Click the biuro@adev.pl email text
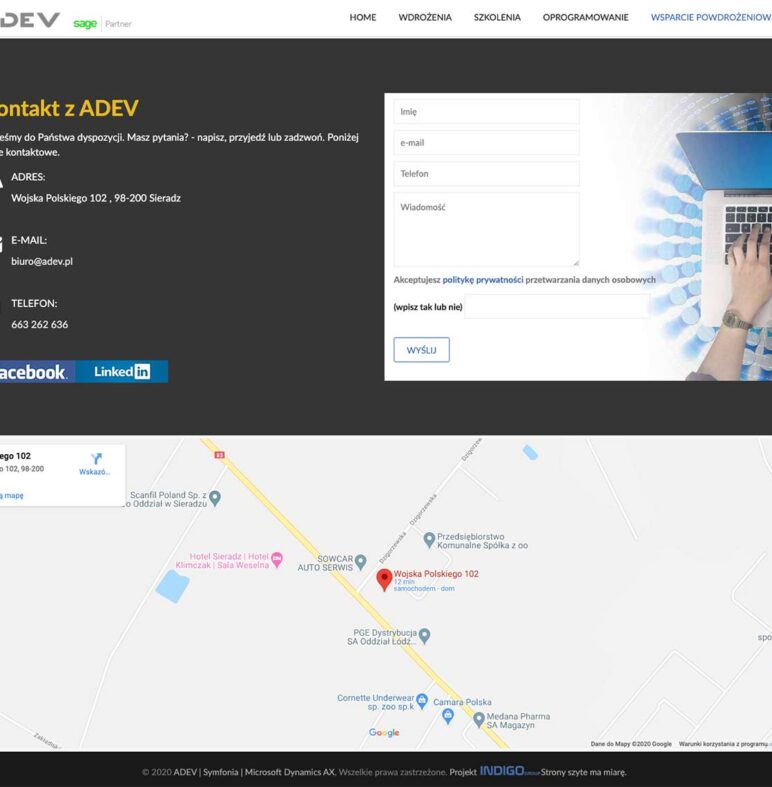The height and width of the screenshot is (787, 772). [42, 261]
